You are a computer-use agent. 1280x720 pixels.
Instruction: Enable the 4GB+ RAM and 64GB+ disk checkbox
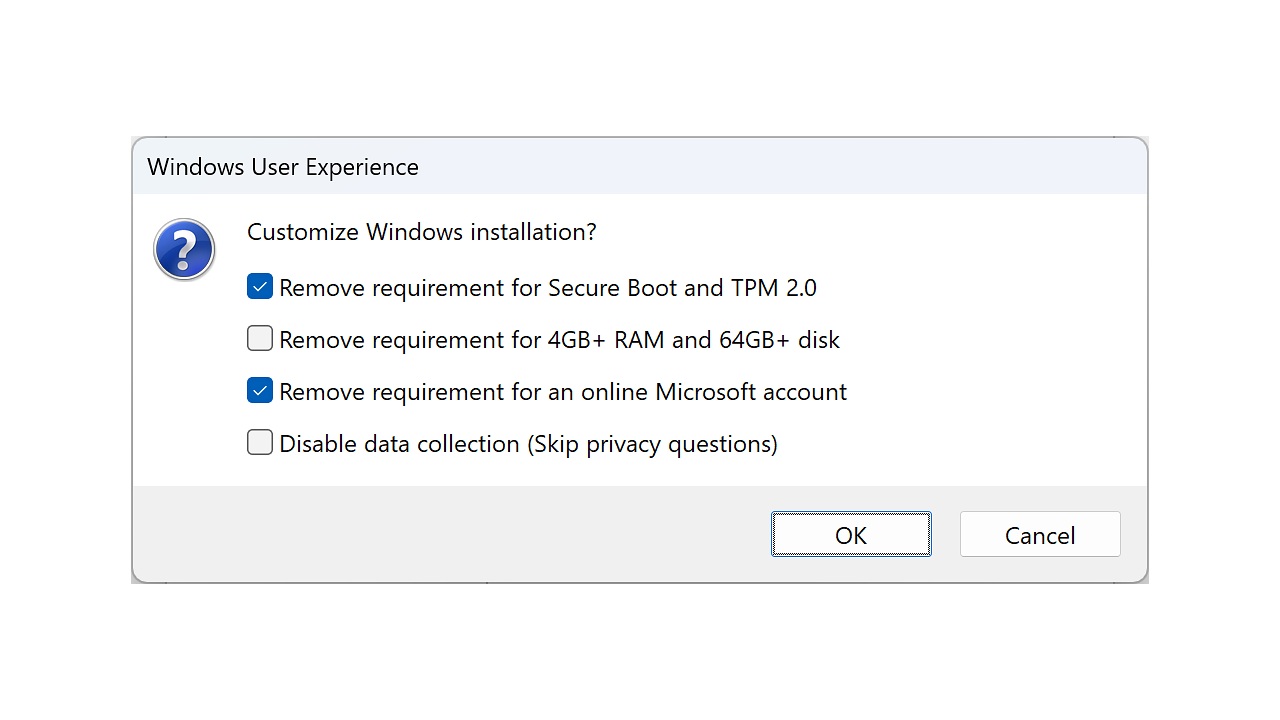click(x=260, y=339)
